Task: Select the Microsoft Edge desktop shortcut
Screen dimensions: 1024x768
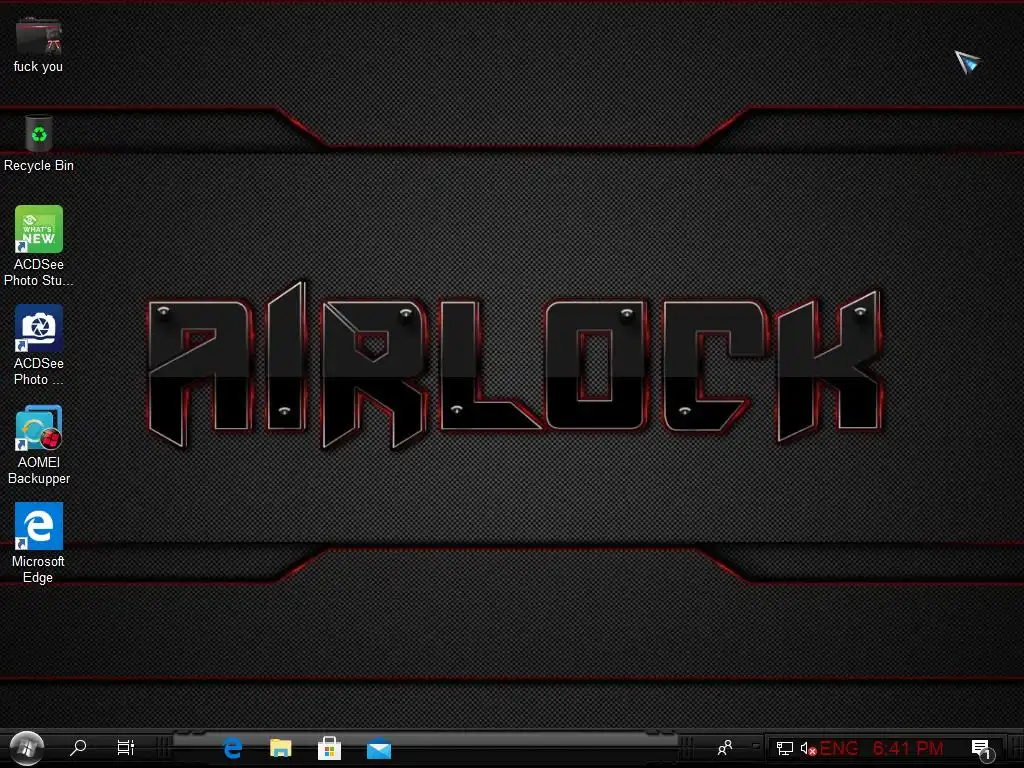Action: pyautogui.click(x=39, y=526)
